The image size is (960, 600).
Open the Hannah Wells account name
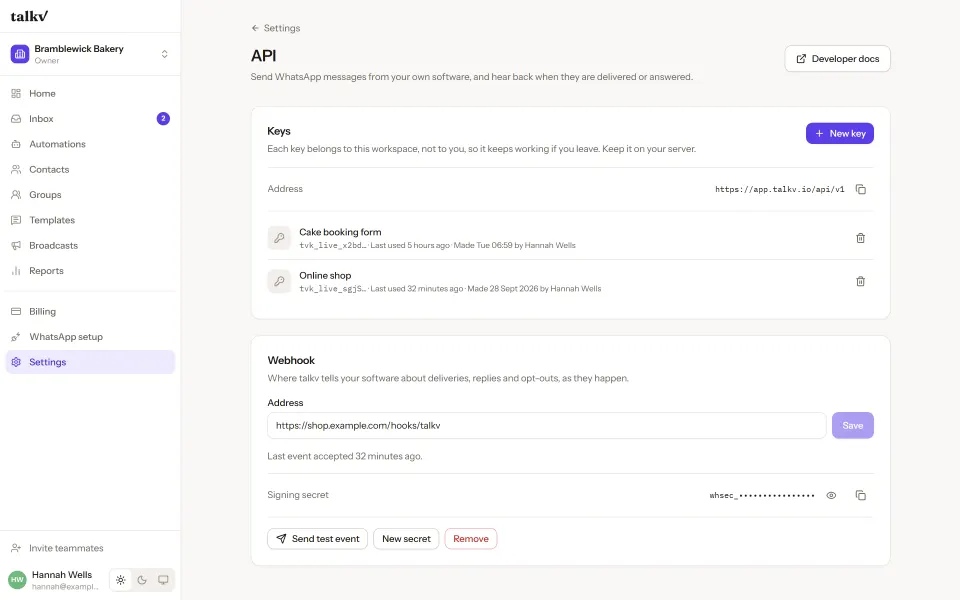62,574
